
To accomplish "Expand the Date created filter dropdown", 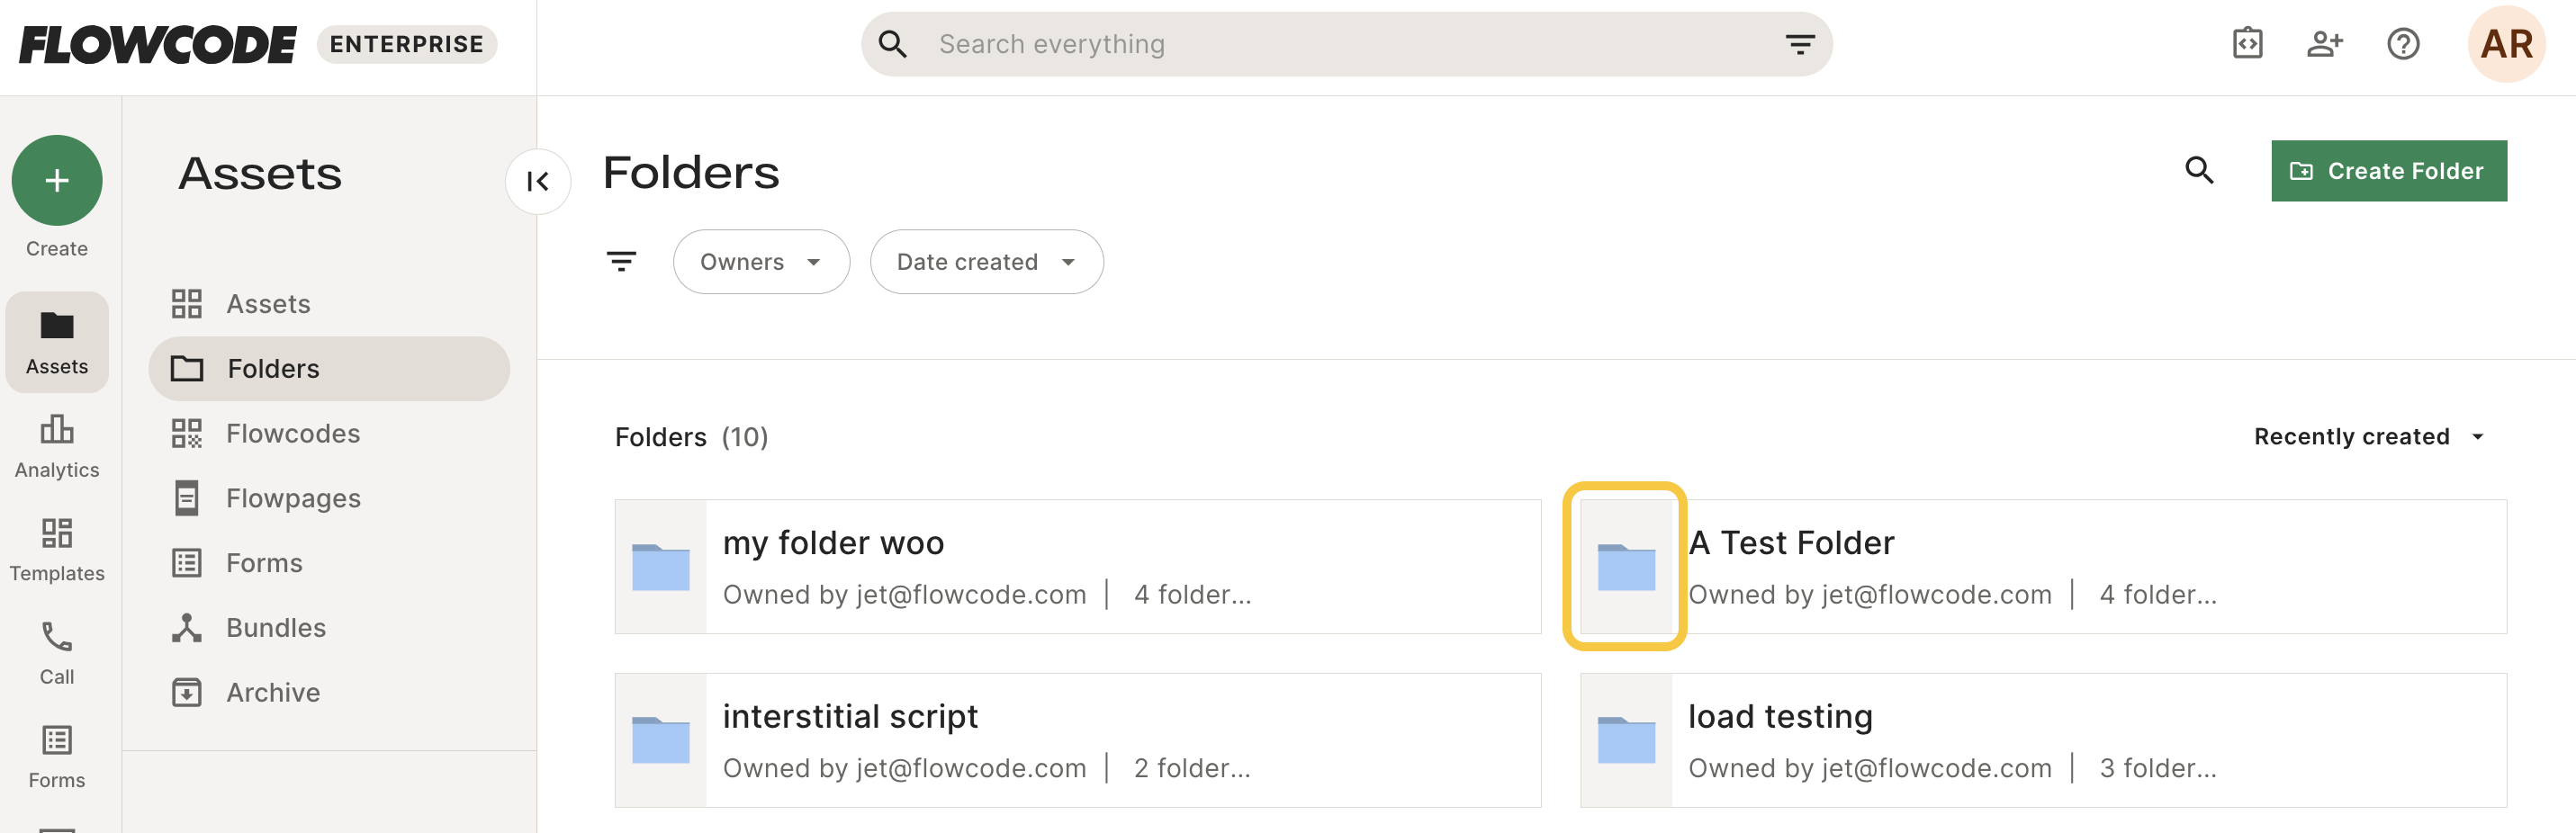I will pyautogui.click(x=986, y=262).
